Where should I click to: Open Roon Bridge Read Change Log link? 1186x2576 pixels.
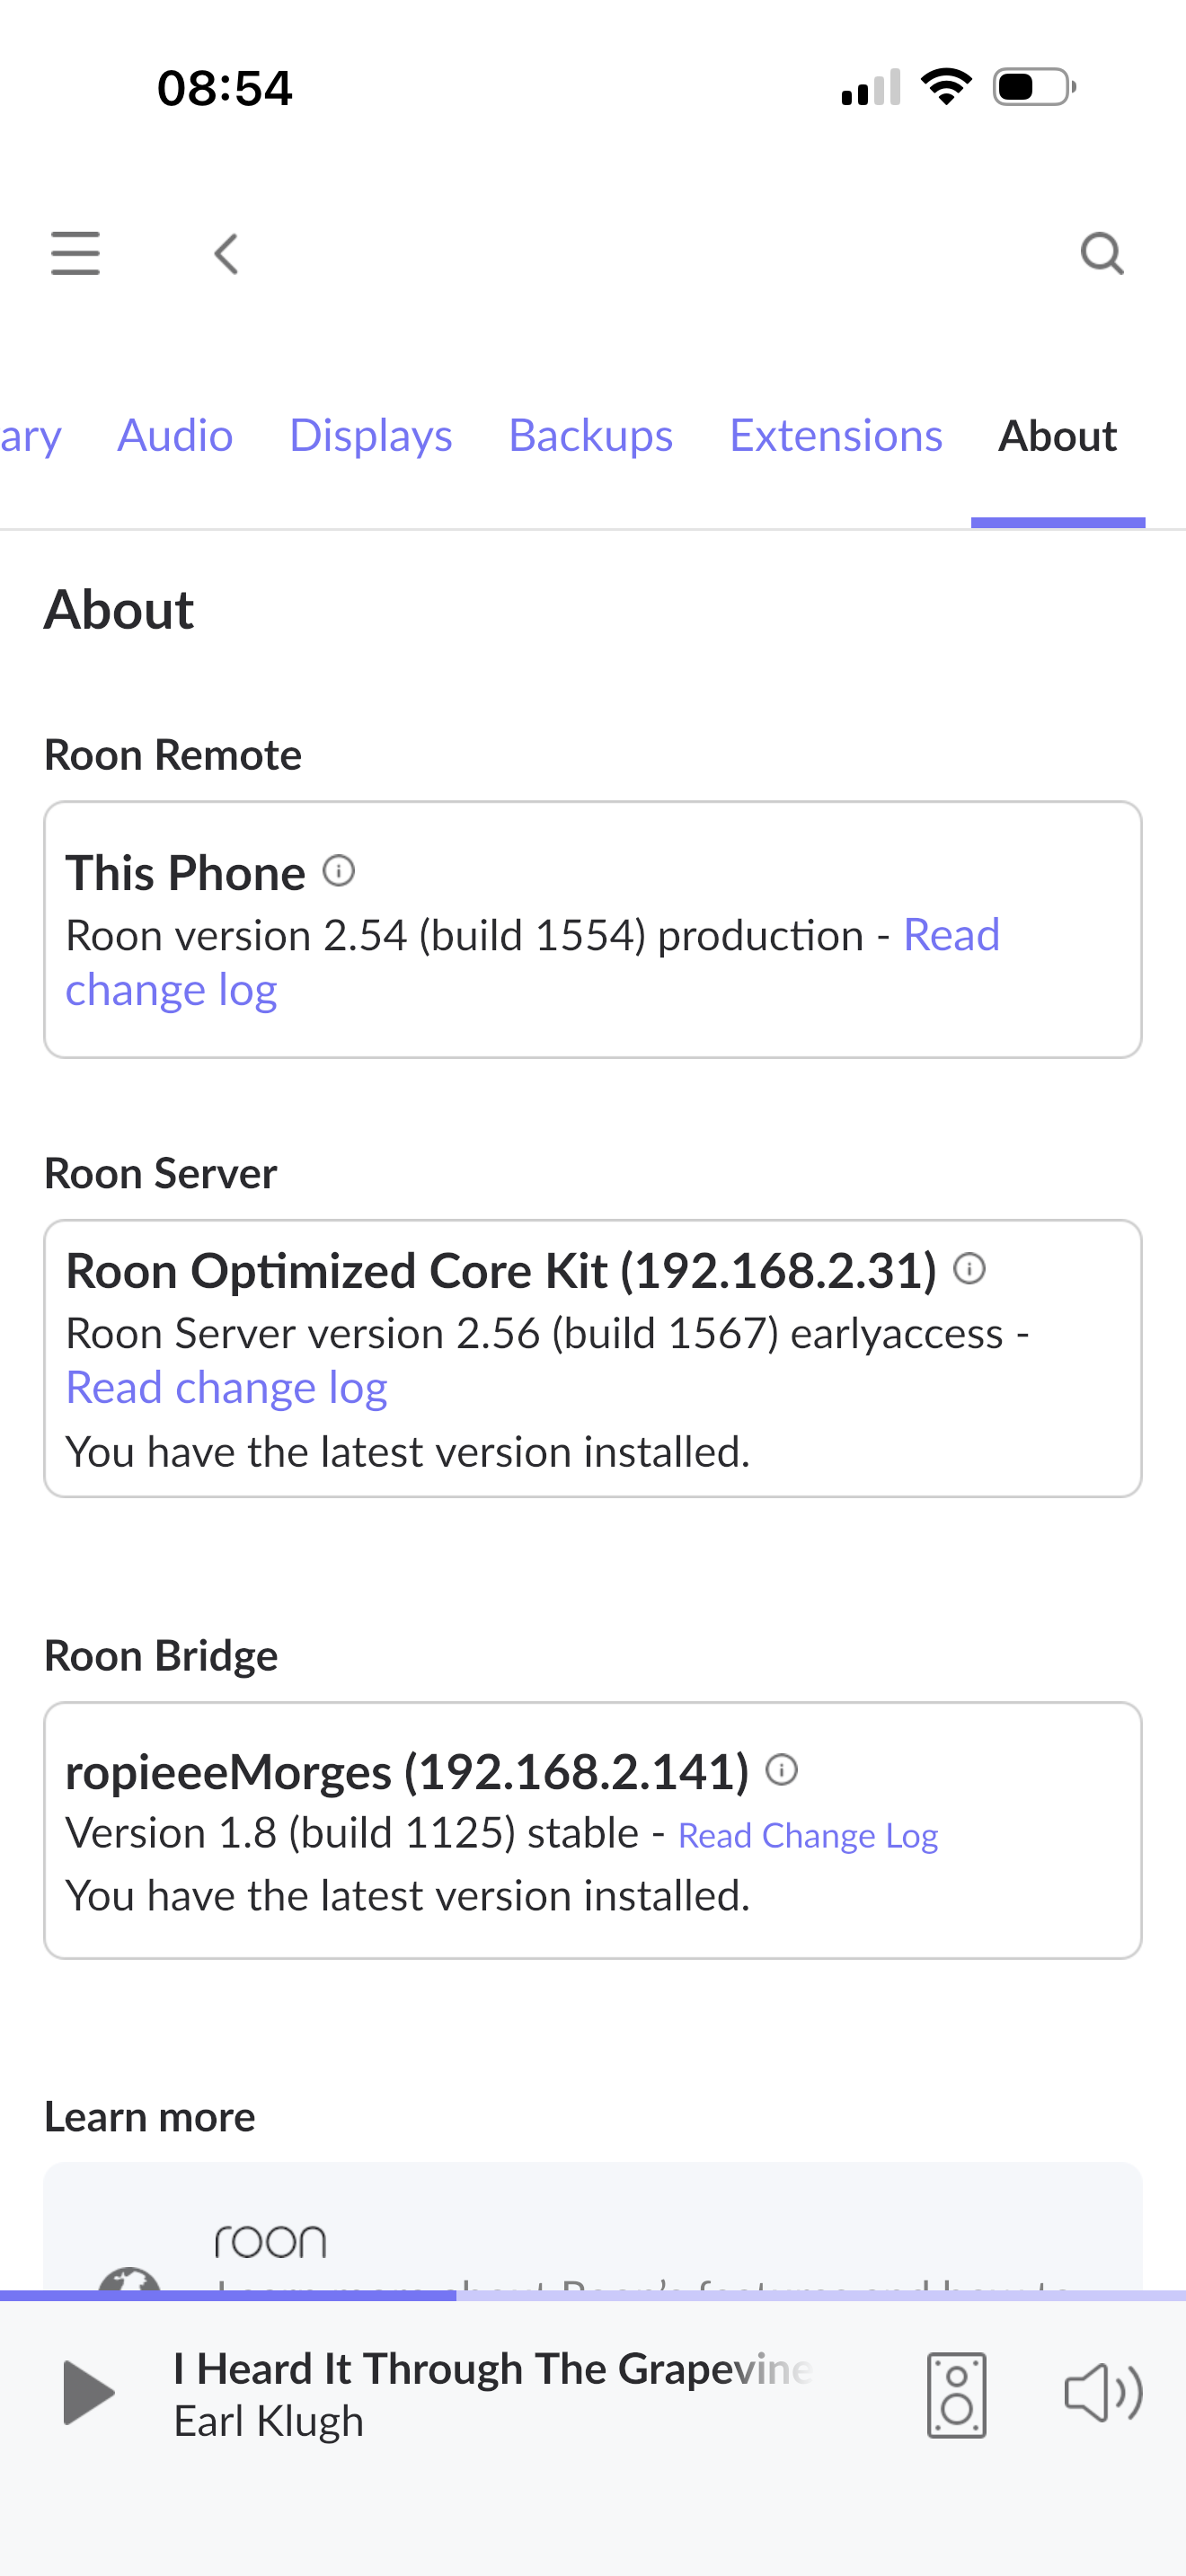pyautogui.click(x=808, y=1836)
